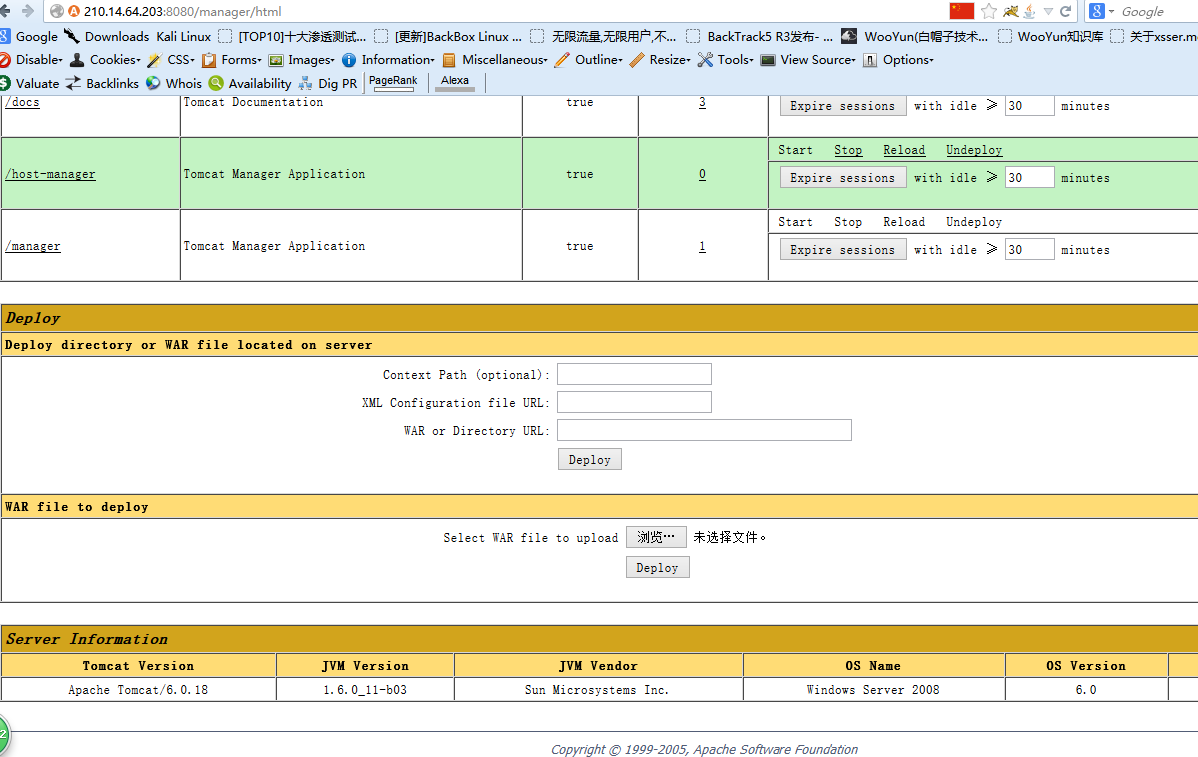1198x757 pixels.
Task: Undeploy the /host-manager application
Action: point(974,150)
